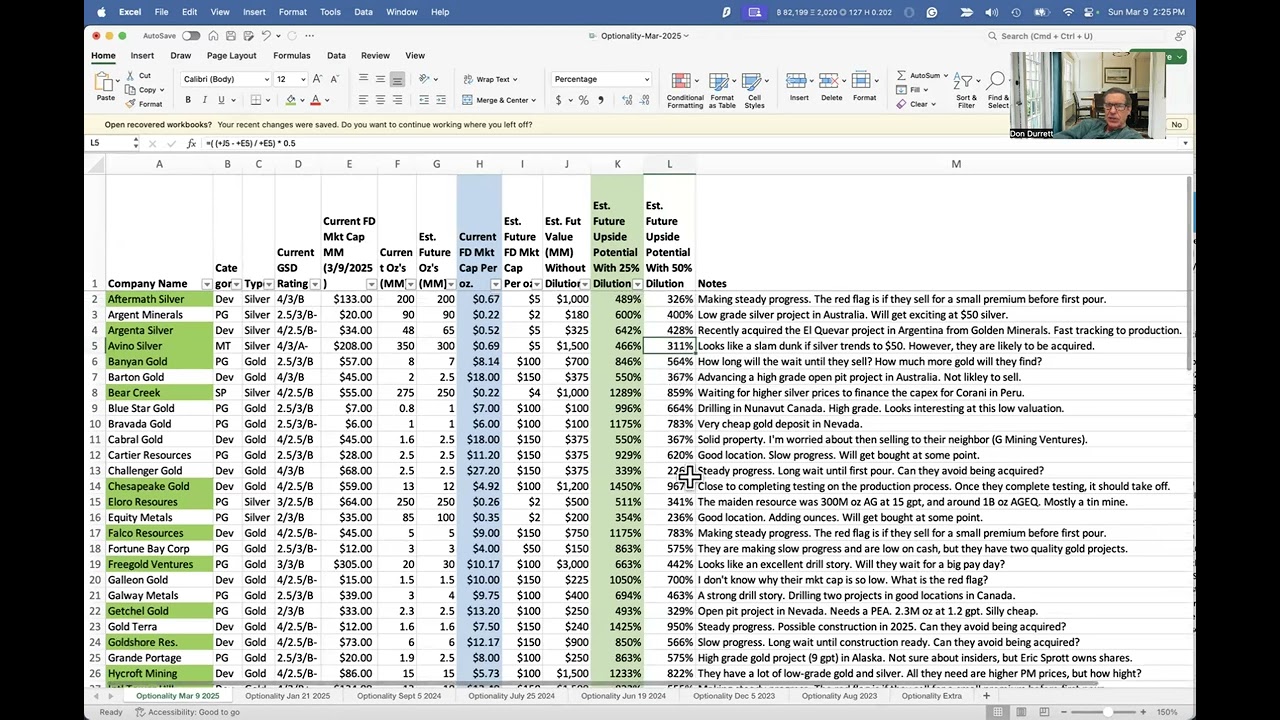Toggle bold formatting
This screenshot has height=720, width=1280.
[187, 100]
